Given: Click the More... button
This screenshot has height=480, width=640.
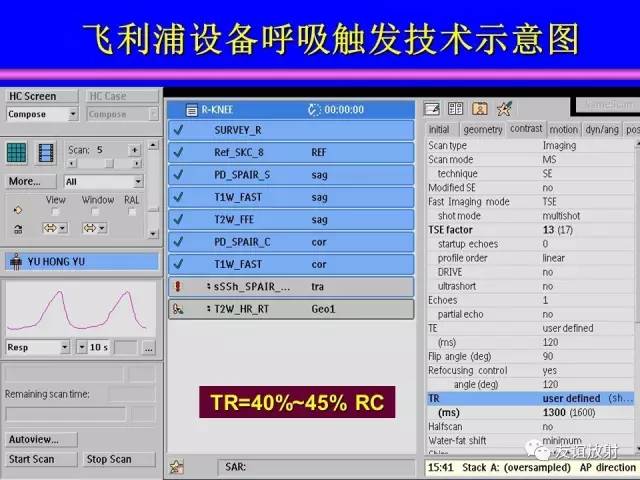Looking at the screenshot, I should [31, 181].
